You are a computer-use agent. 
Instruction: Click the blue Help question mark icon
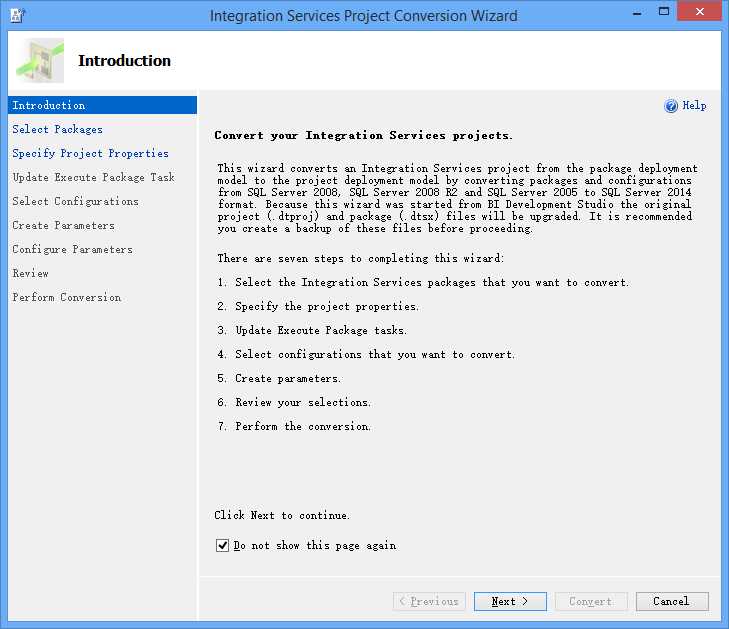point(671,106)
